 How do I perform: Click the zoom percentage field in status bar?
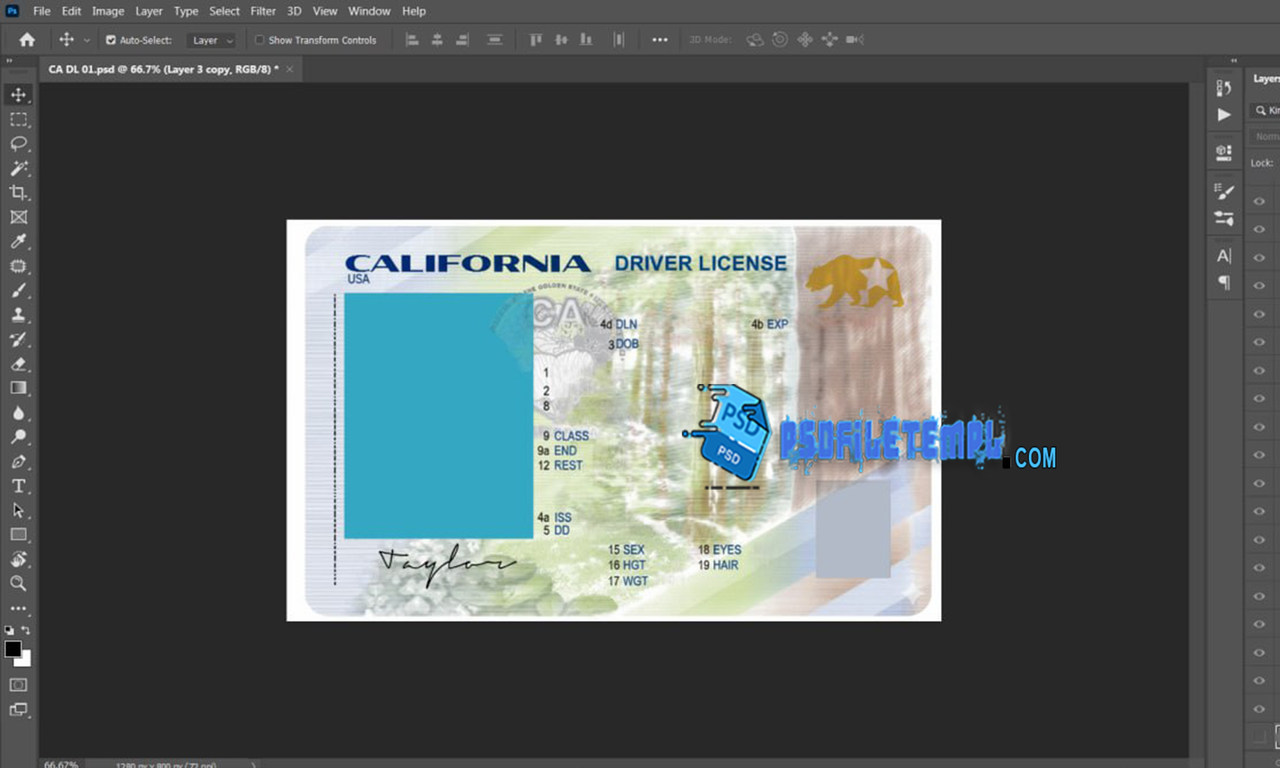60,764
